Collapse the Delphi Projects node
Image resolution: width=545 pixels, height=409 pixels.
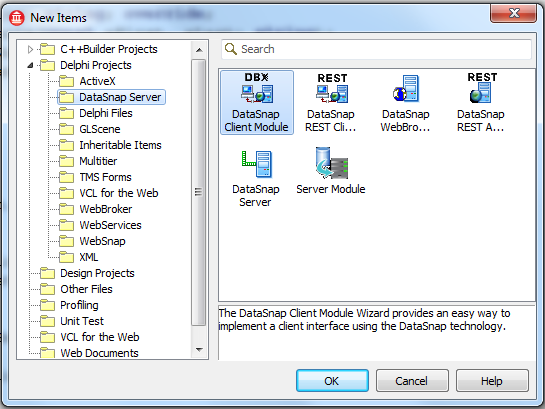(x=30, y=65)
